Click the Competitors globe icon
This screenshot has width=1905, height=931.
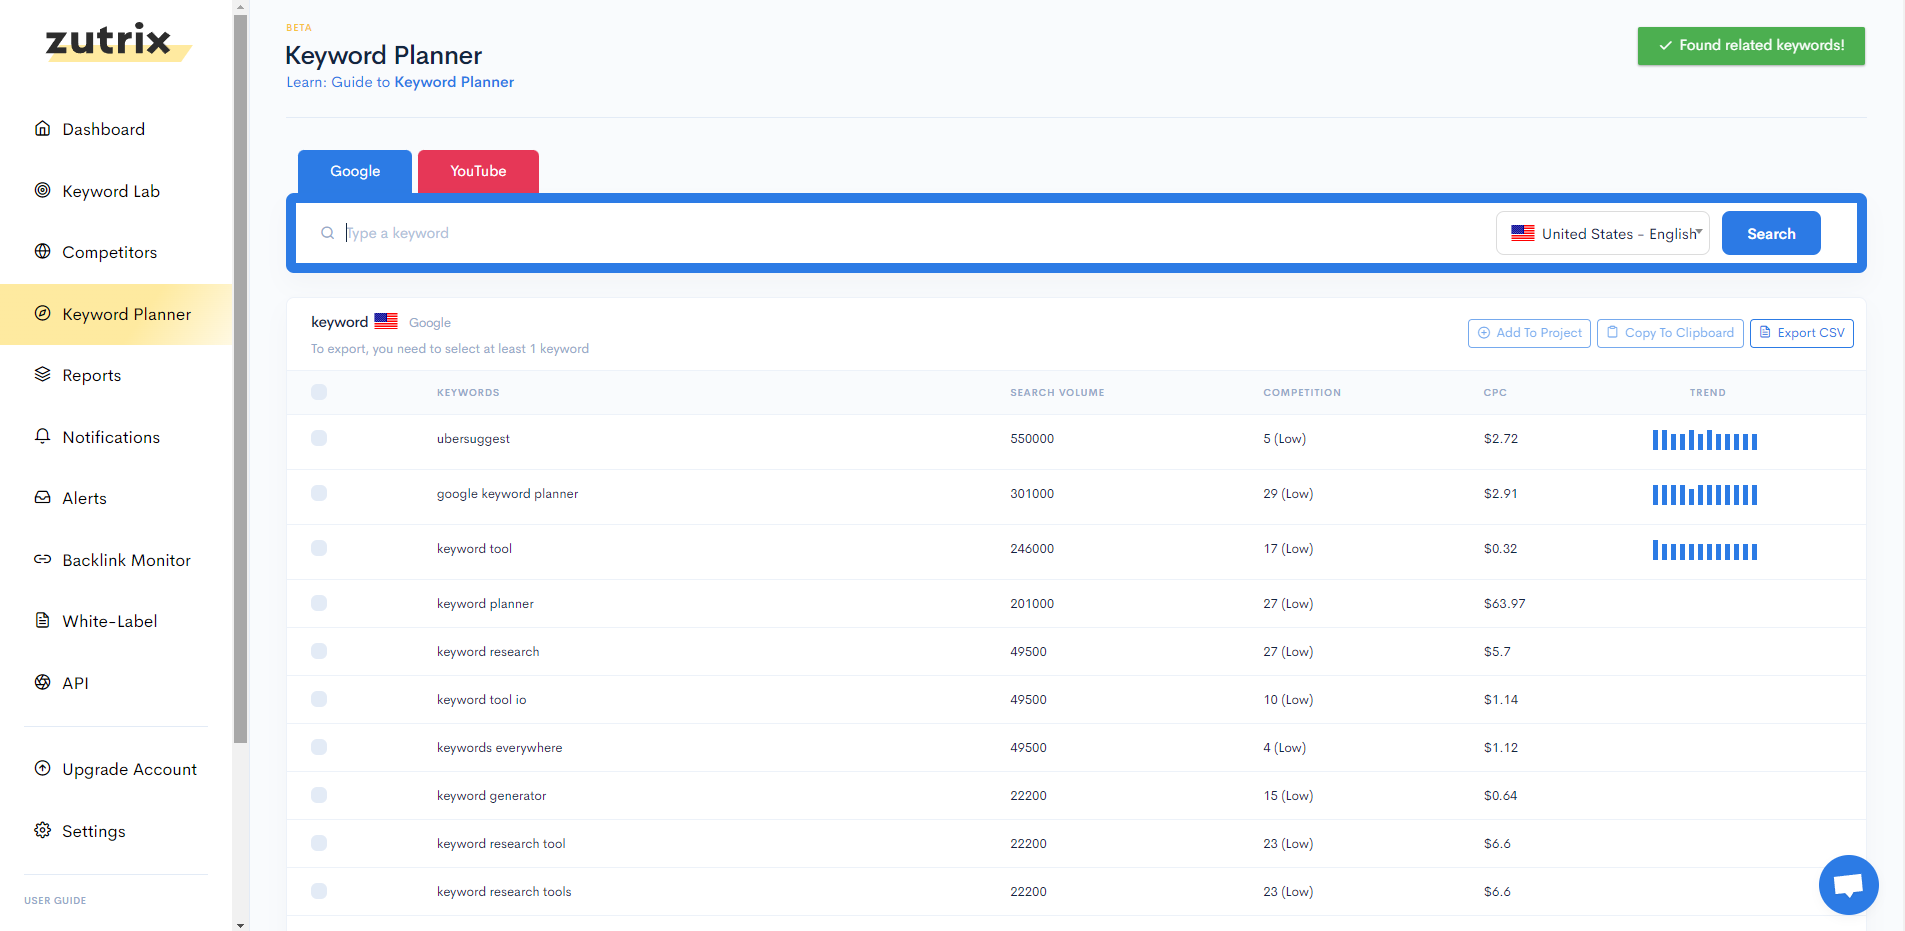click(x=42, y=251)
